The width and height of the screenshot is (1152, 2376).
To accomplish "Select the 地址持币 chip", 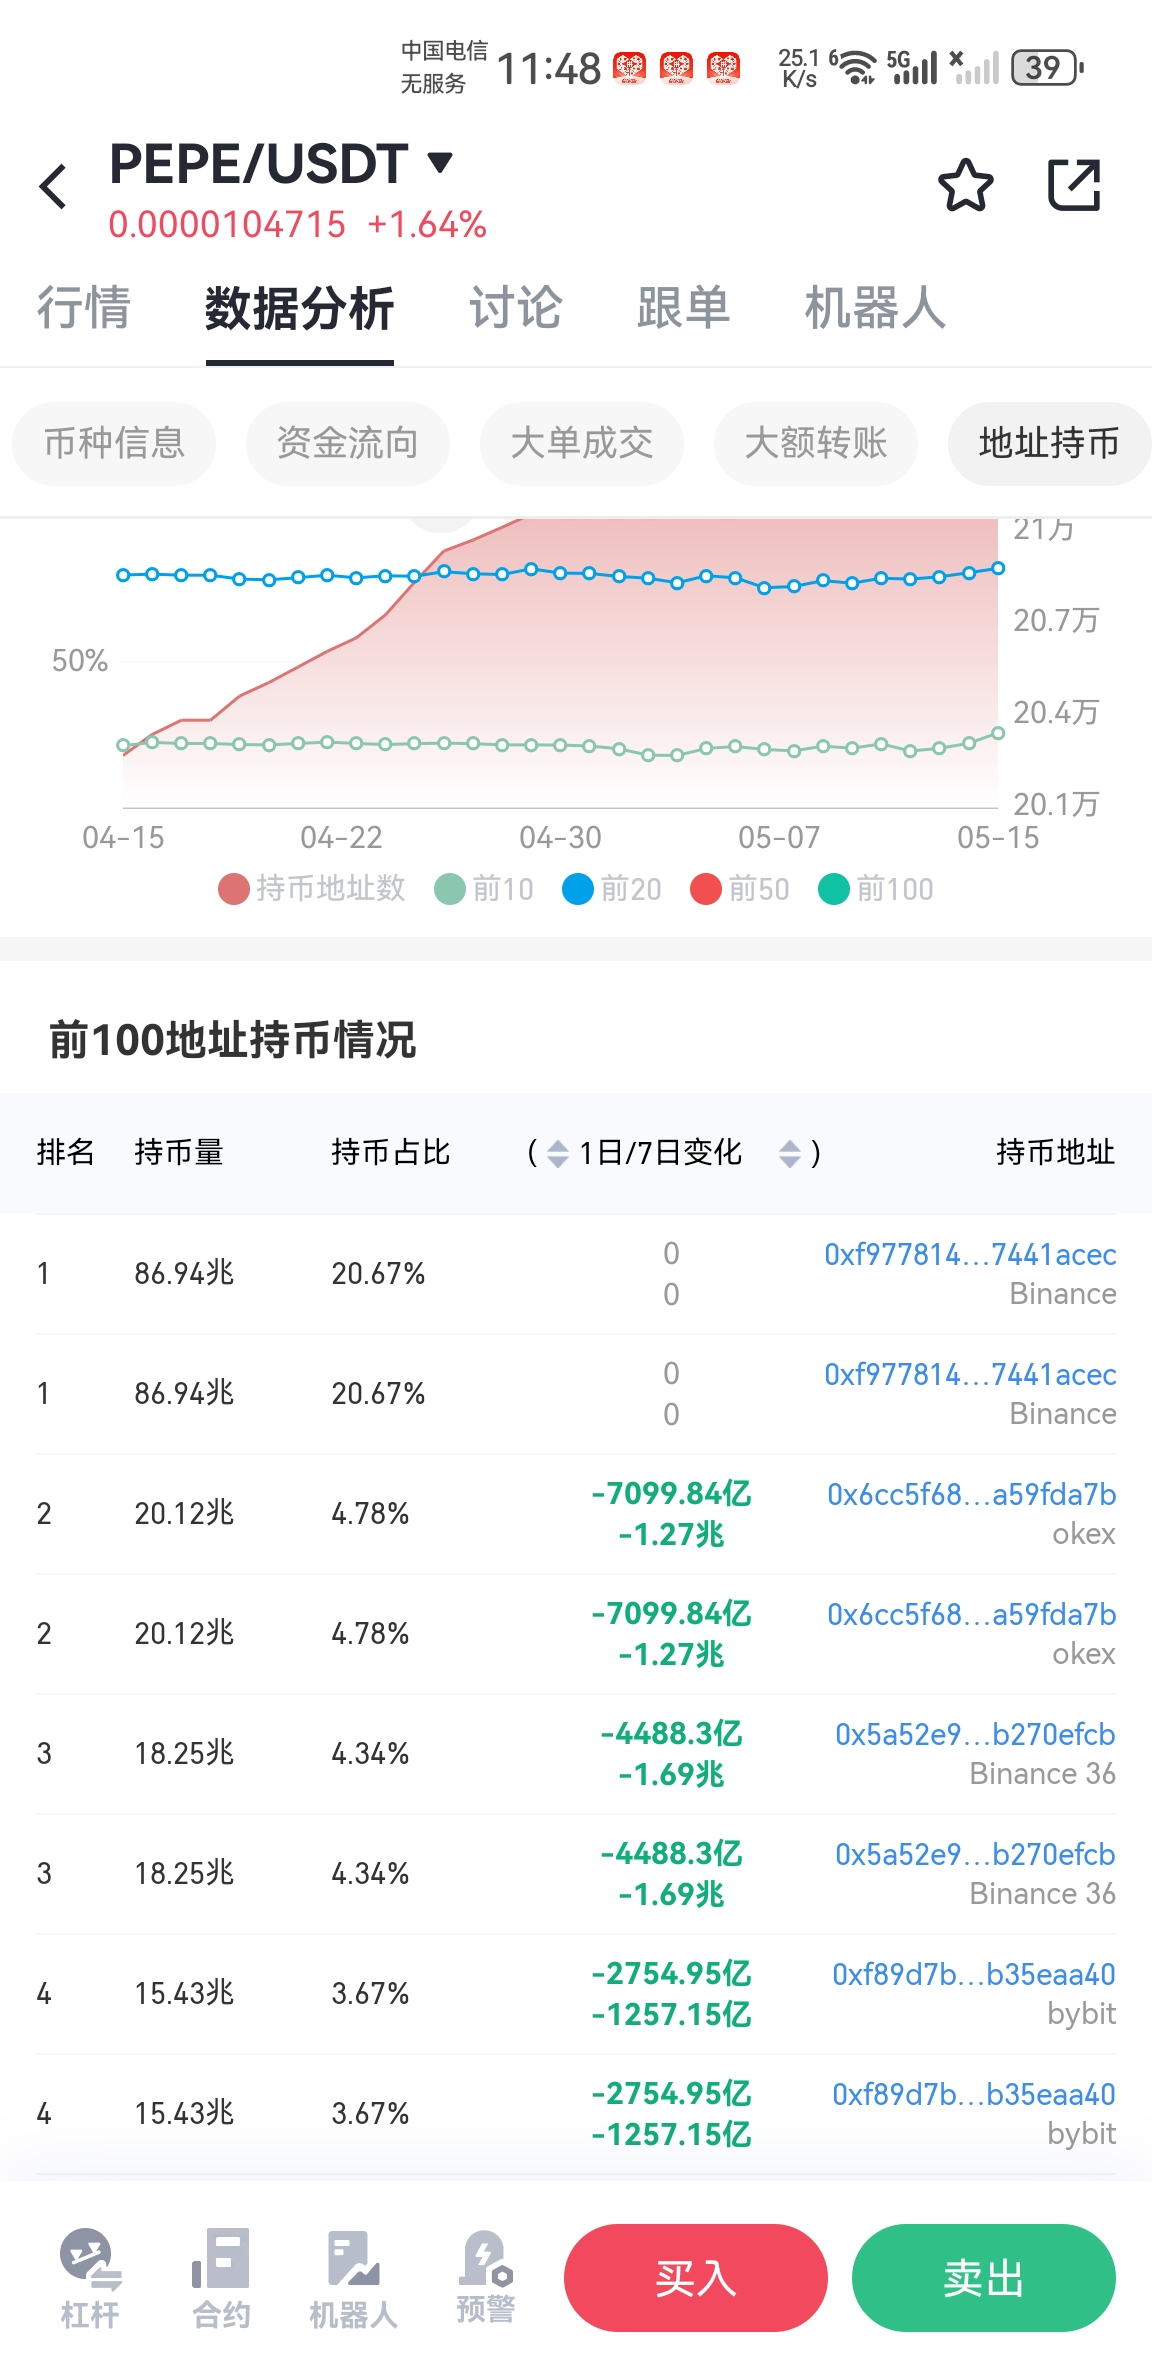I will tap(1049, 443).
